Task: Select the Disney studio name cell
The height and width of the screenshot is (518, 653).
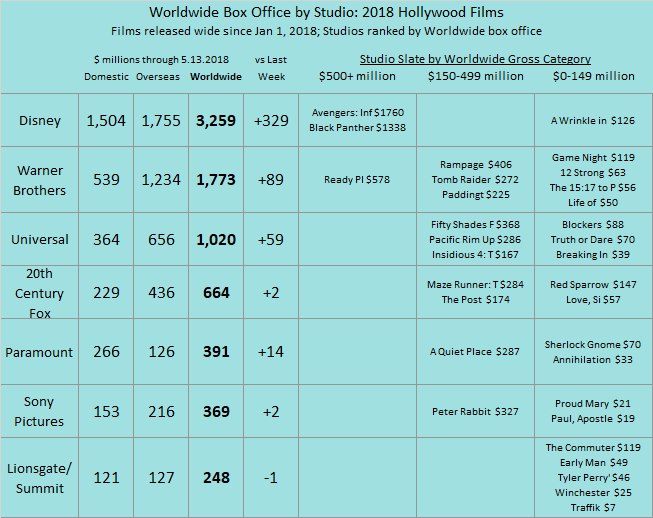Action: [x=40, y=120]
